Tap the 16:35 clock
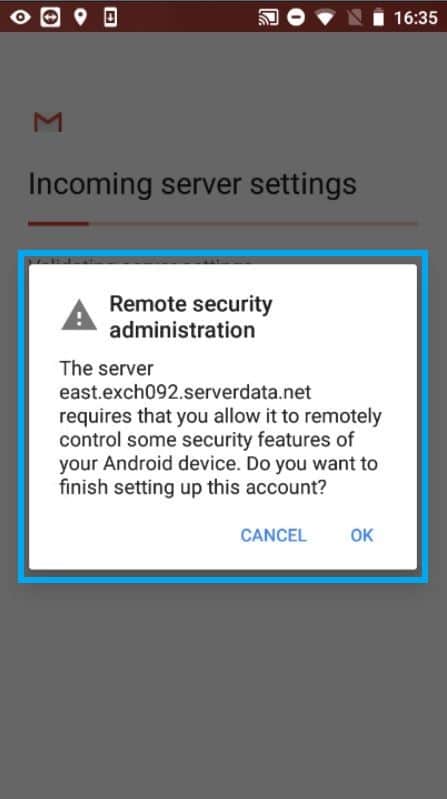The height and width of the screenshot is (799, 447). pyautogui.click(x=415, y=18)
